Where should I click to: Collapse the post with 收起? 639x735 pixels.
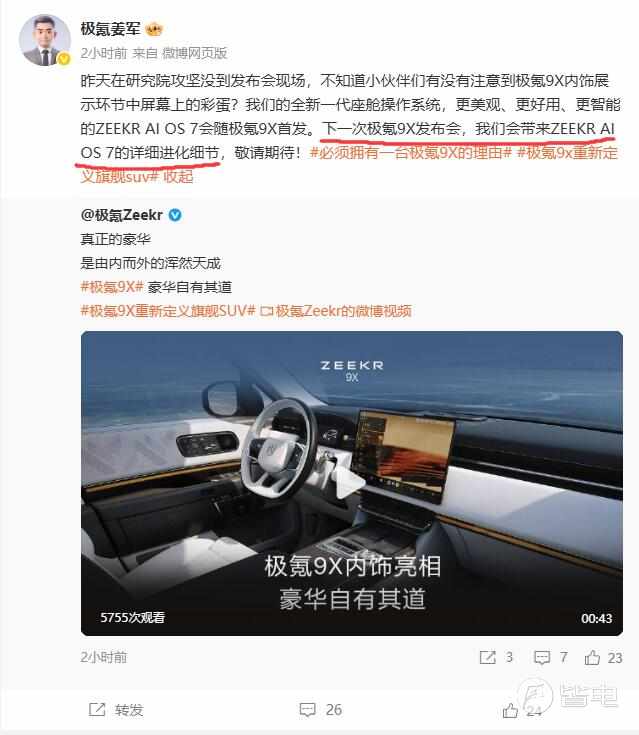pyautogui.click(x=178, y=177)
